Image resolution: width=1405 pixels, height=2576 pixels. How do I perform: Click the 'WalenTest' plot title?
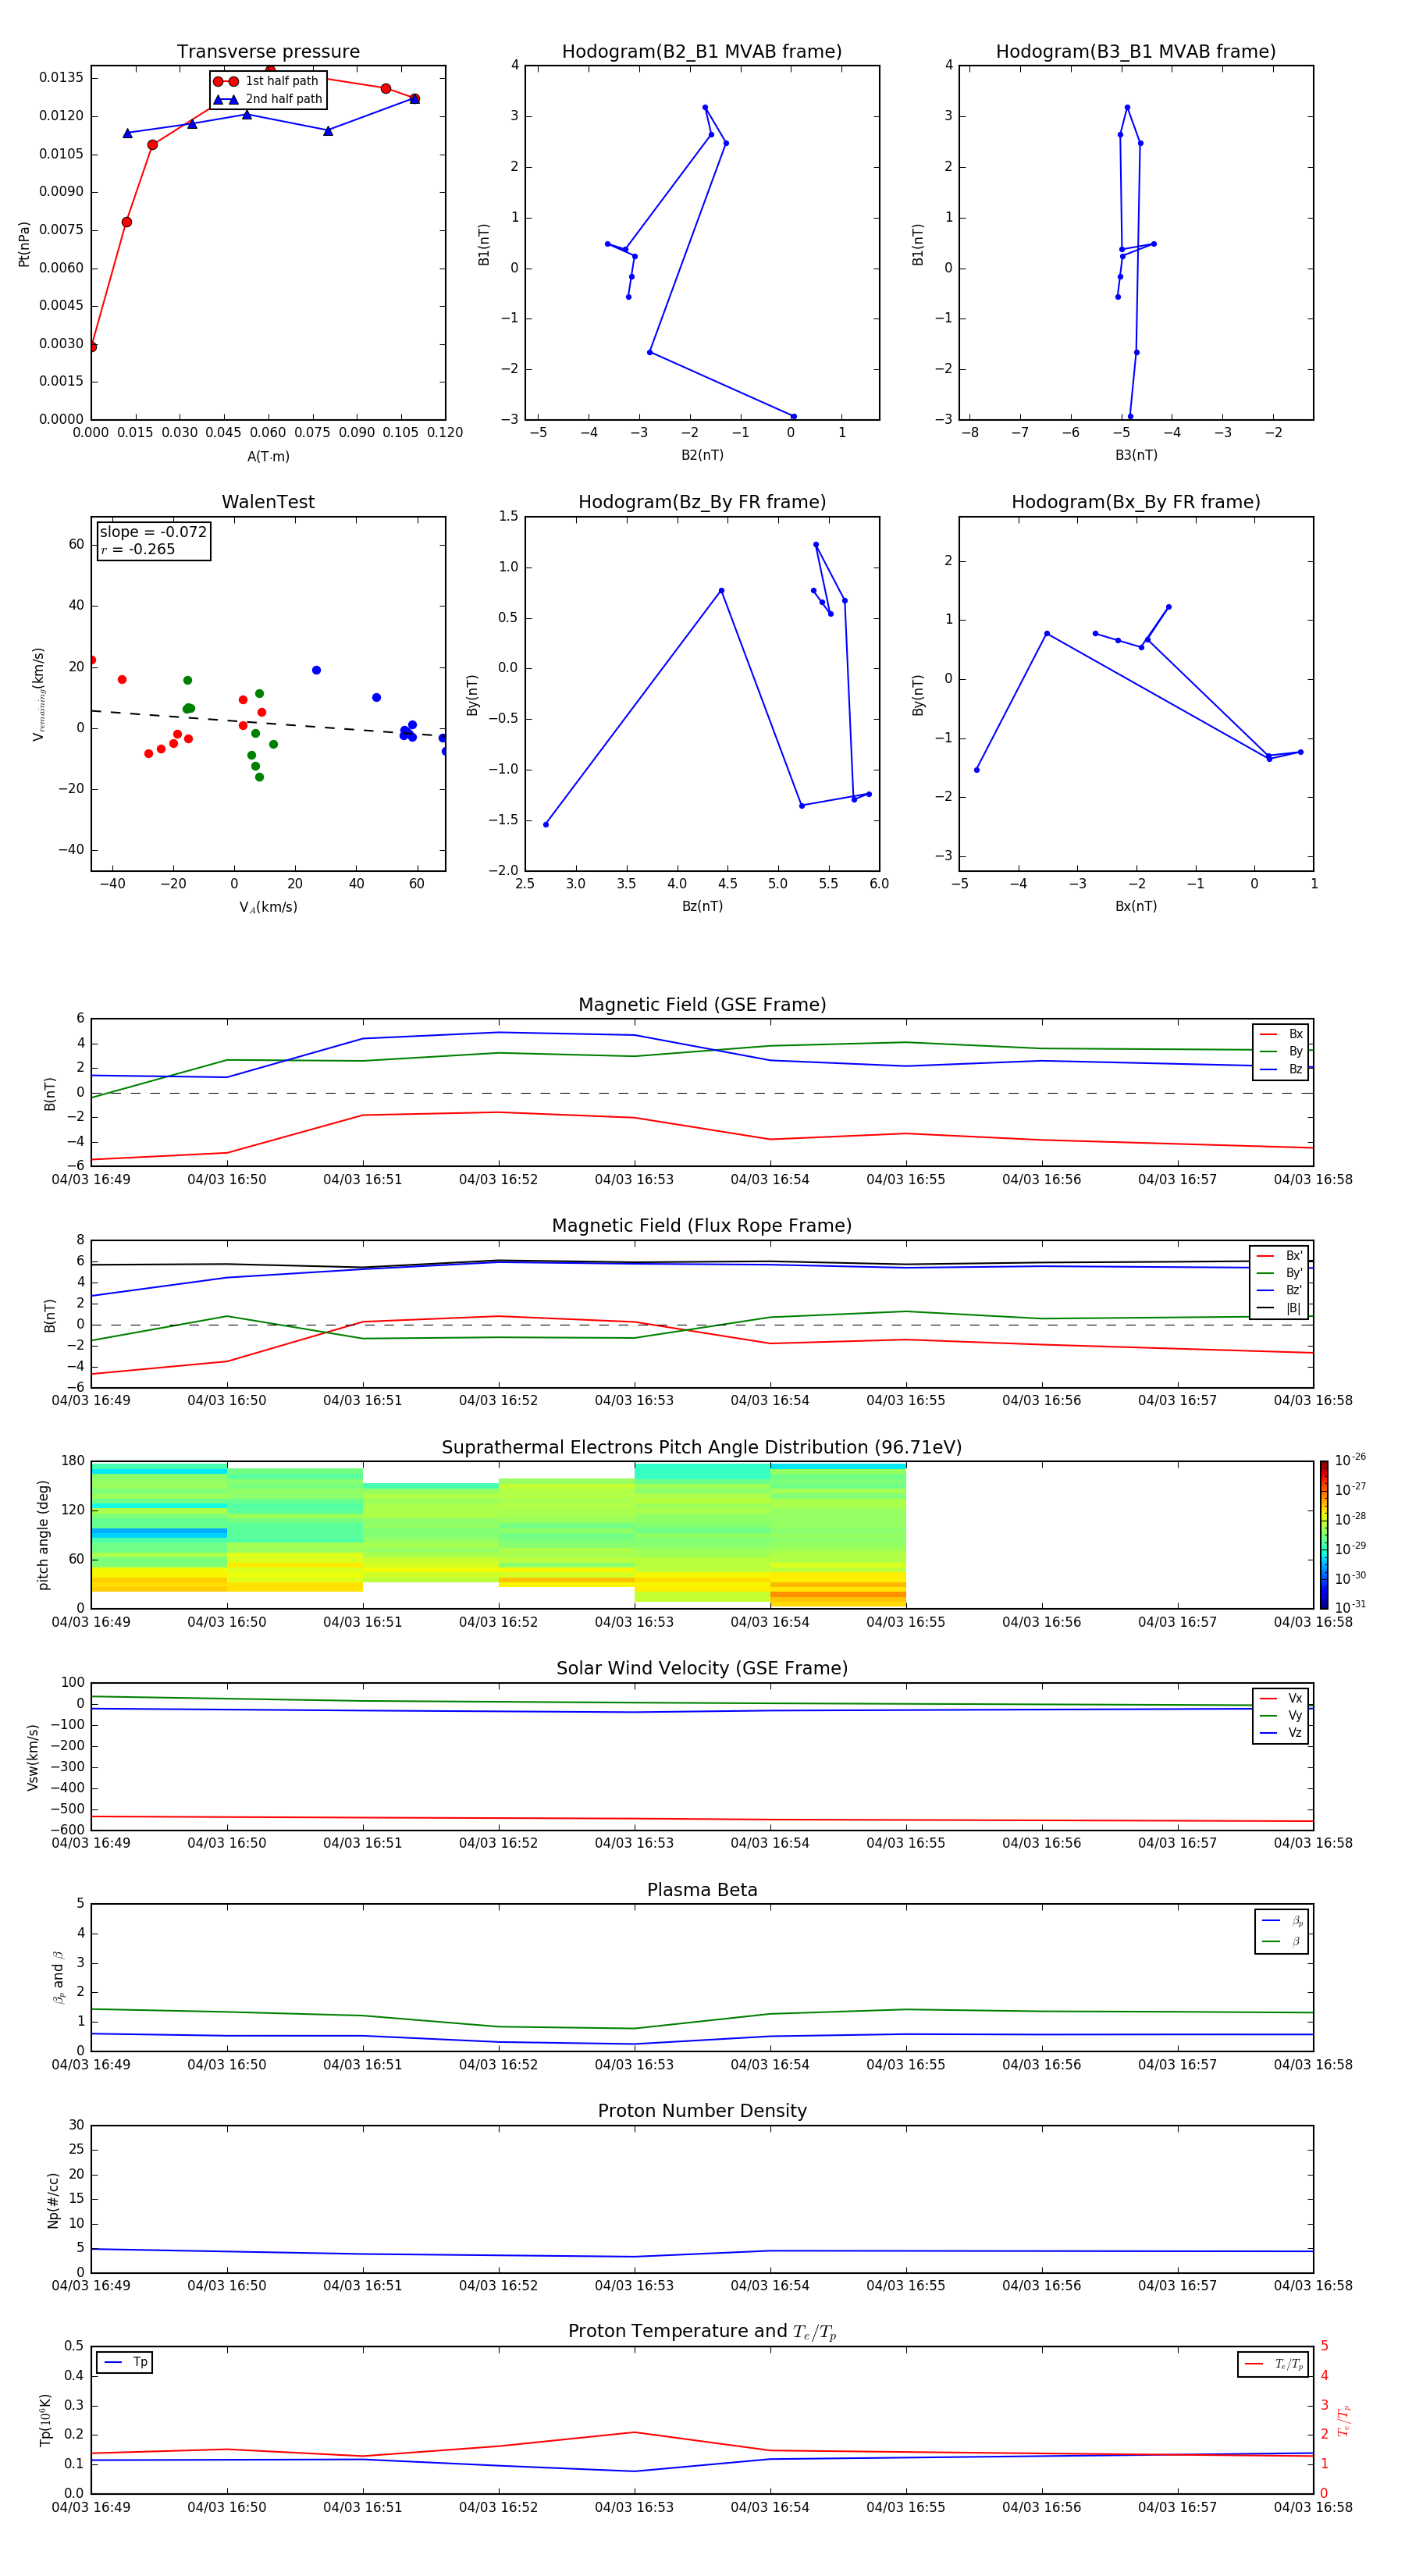pyautogui.click(x=268, y=502)
